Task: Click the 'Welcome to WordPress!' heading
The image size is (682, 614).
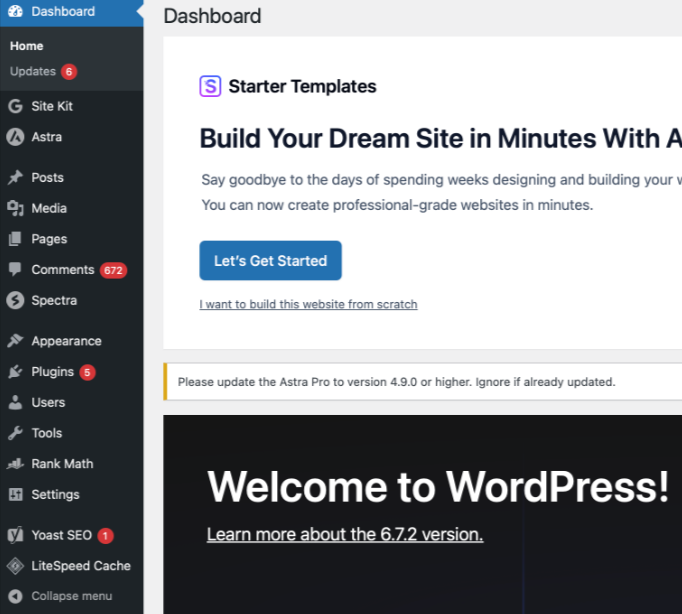Action: [438, 487]
